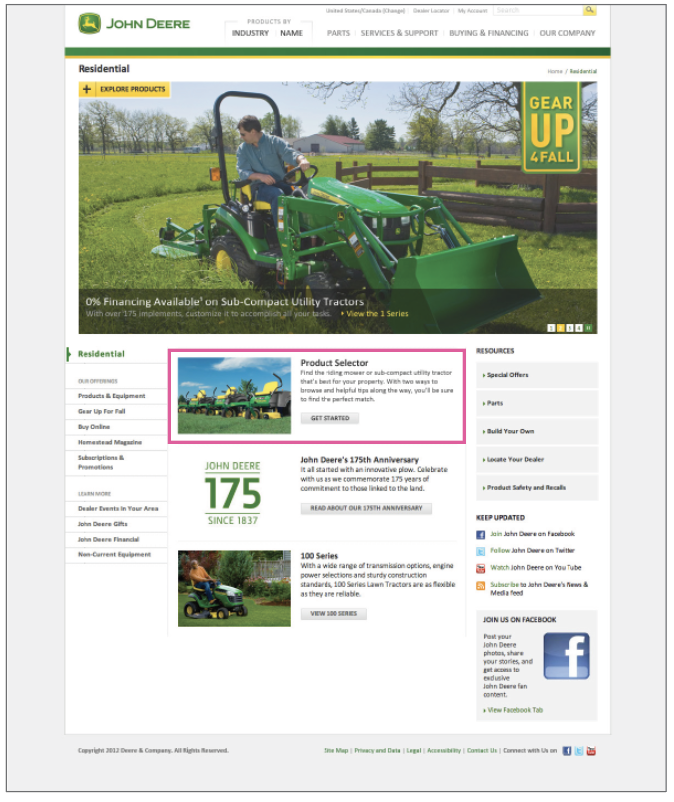Open Subscriptions & Promotions sidebar link
Image resolution: width=674 pixels, height=802 pixels.
[x=101, y=462]
